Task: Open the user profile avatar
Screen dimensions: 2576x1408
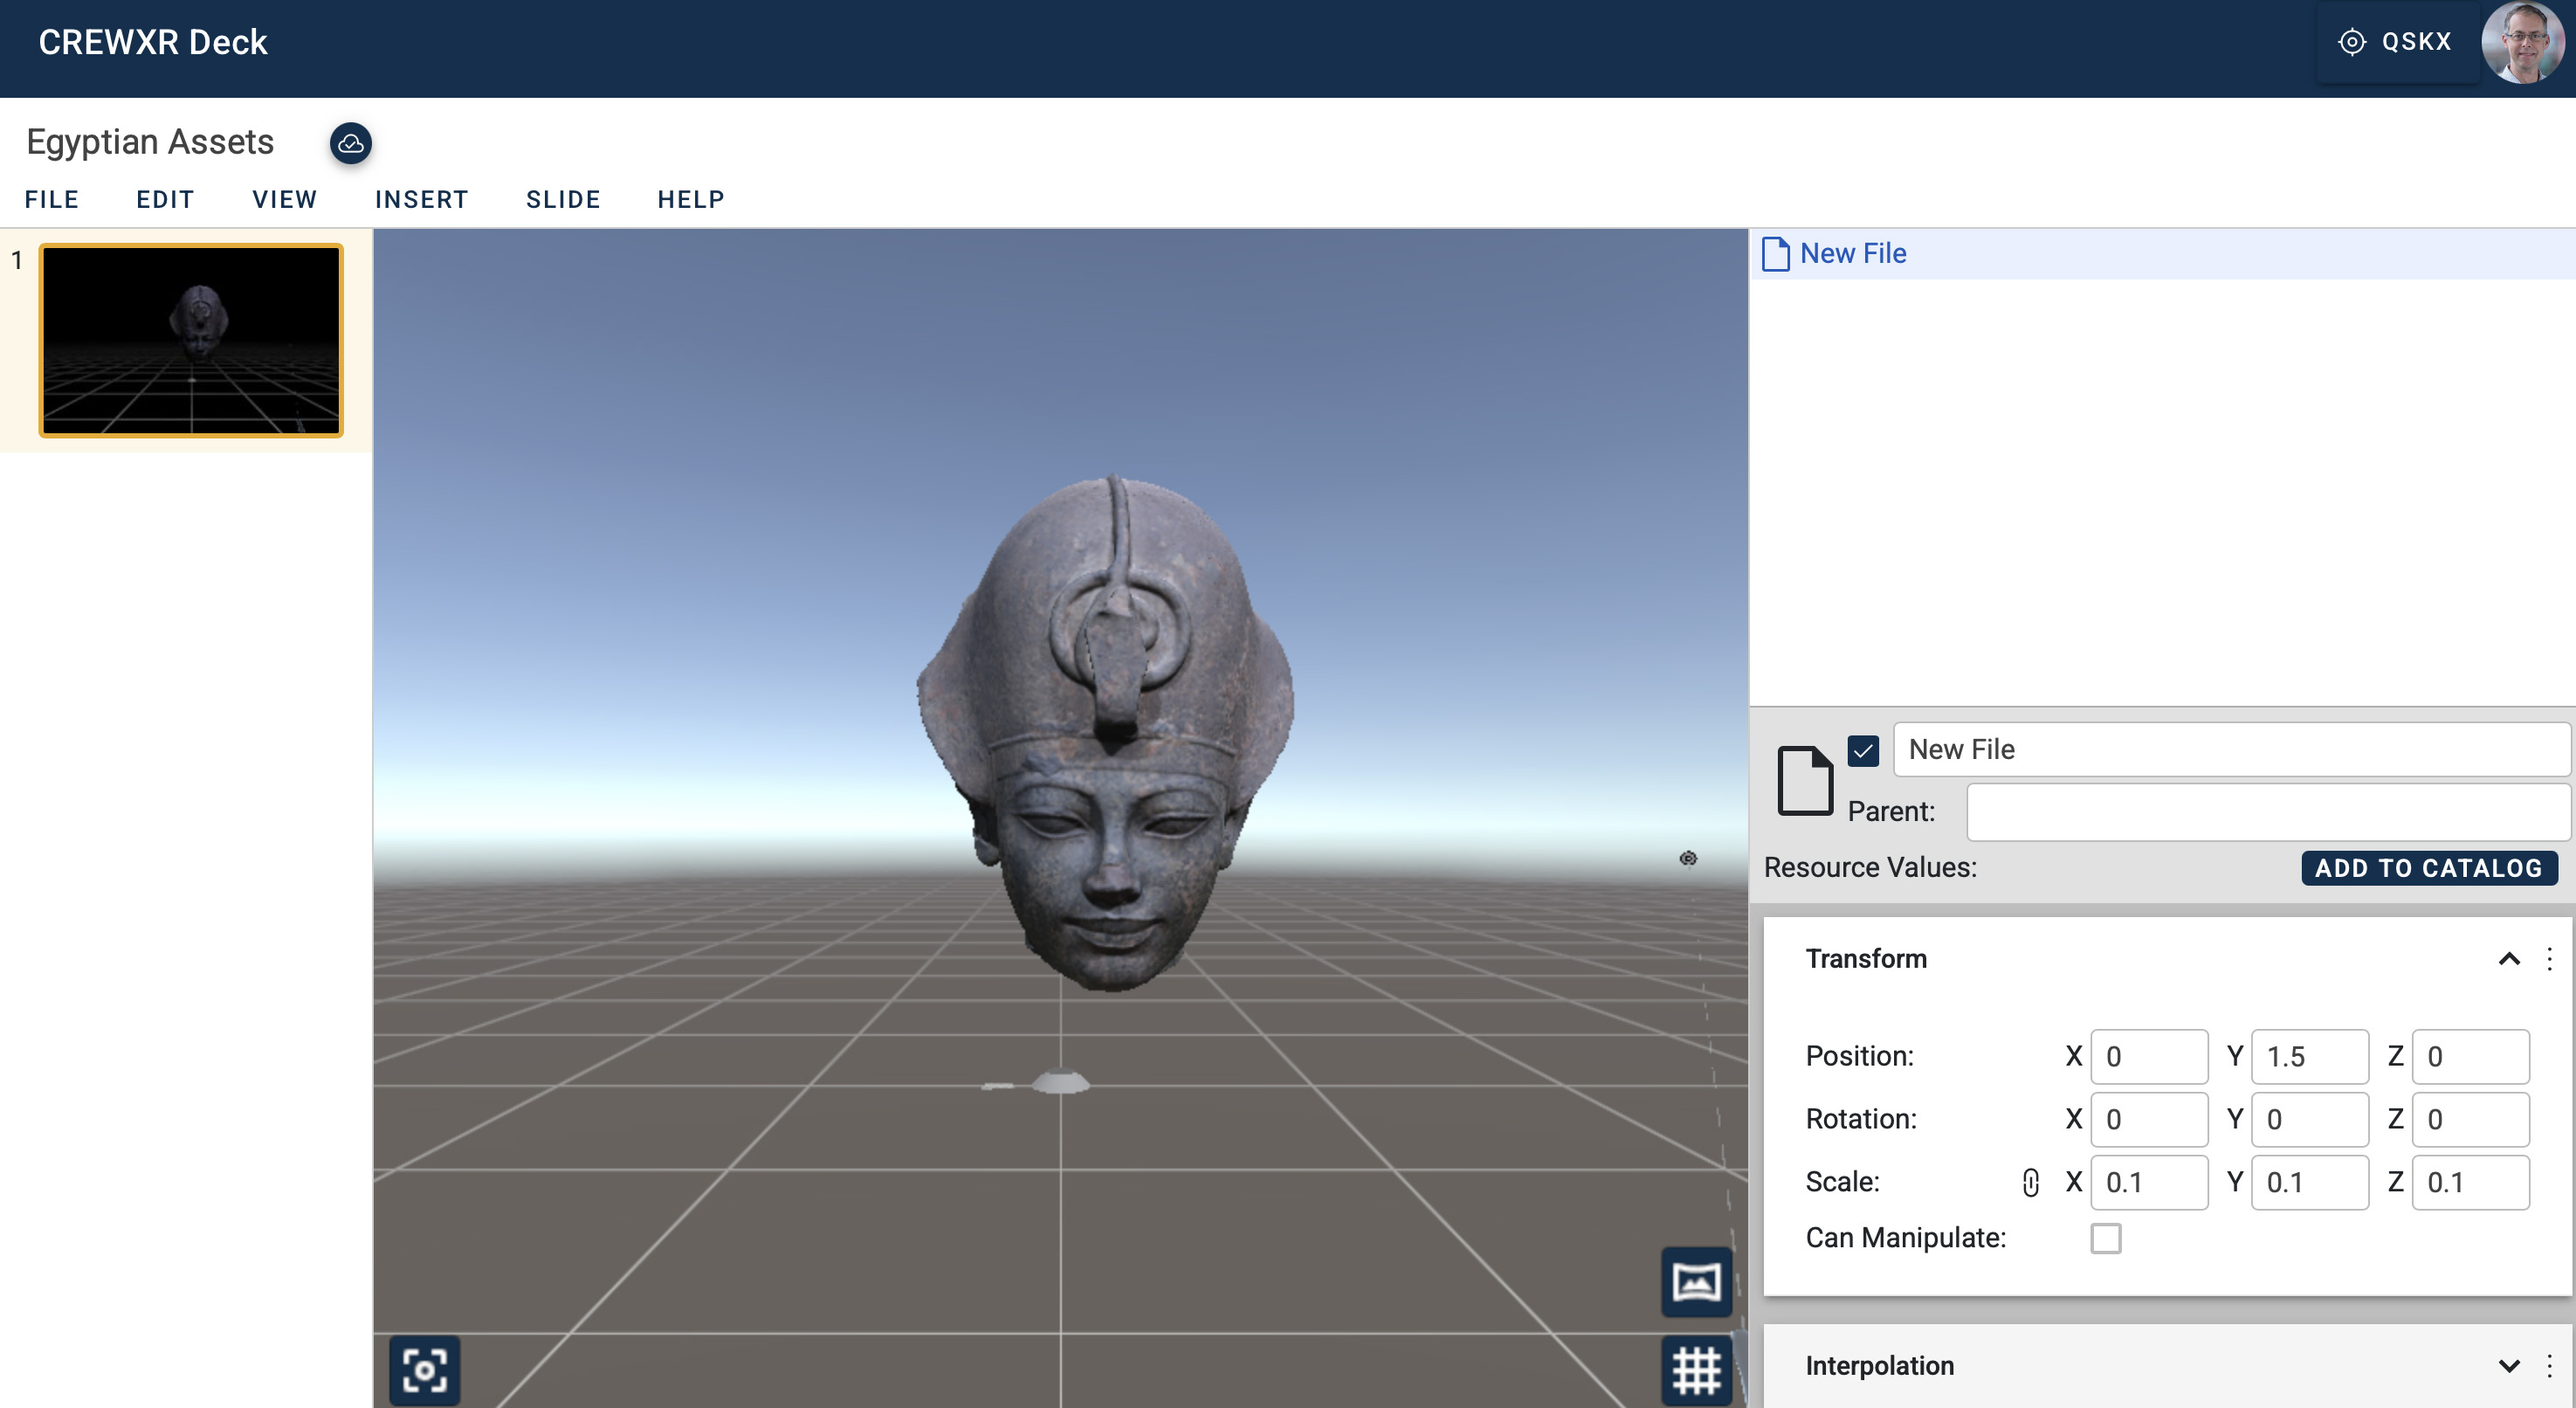Action: coord(2523,43)
